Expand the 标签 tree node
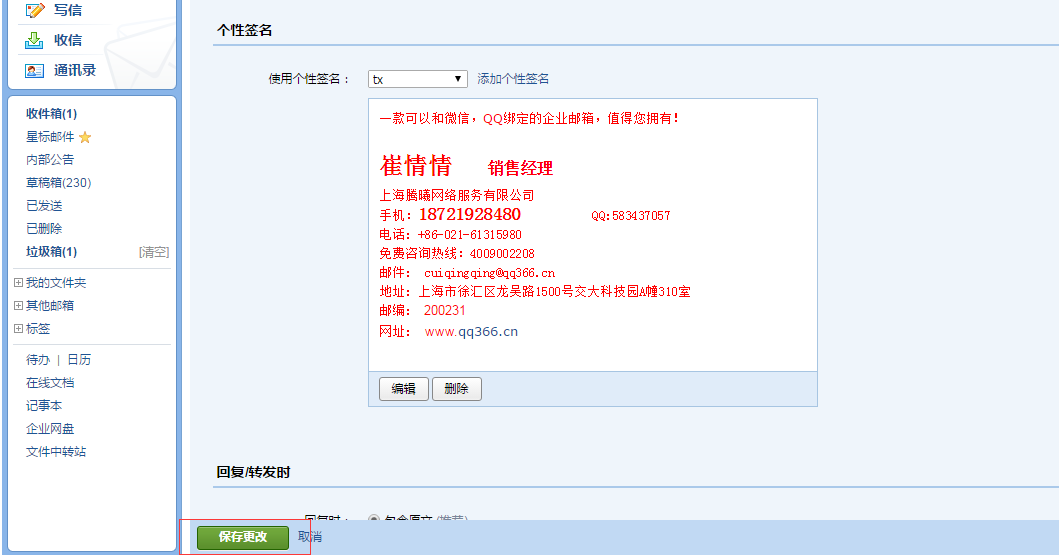This screenshot has height=555, width=1059. tap(18, 329)
